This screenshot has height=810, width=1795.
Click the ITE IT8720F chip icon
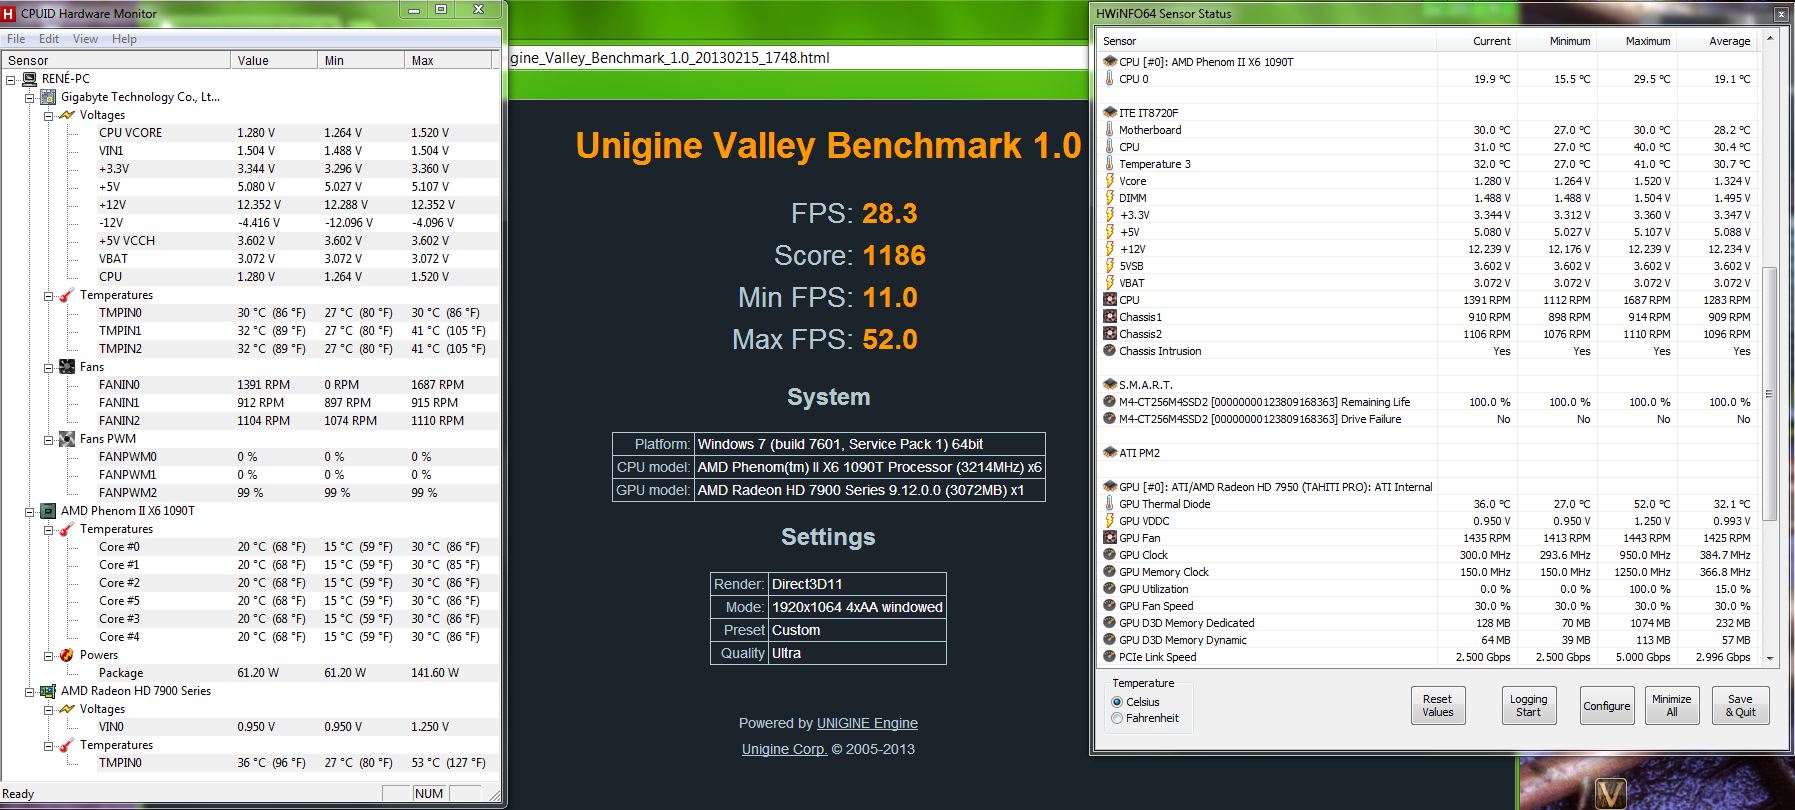(1109, 113)
